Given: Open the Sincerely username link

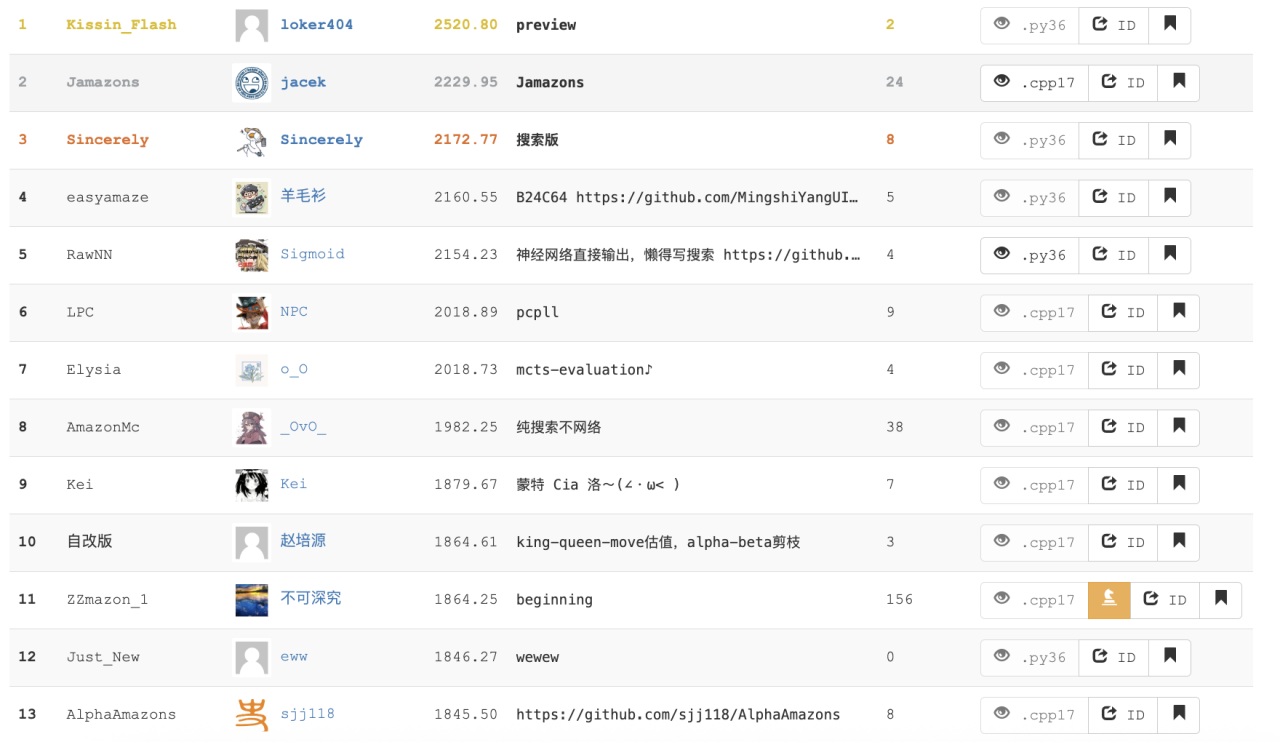Looking at the screenshot, I should 321,140.
